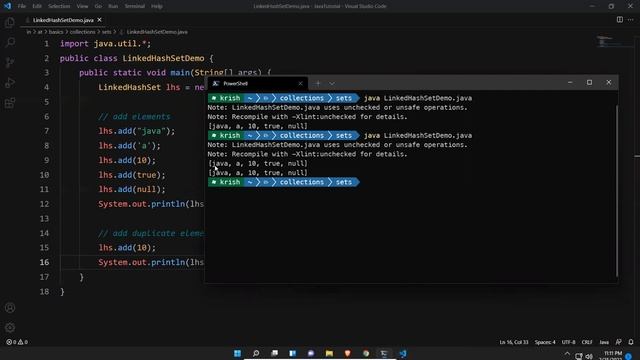Show hidden system tray icons
The image size is (640, 360).
click(567, 354)
